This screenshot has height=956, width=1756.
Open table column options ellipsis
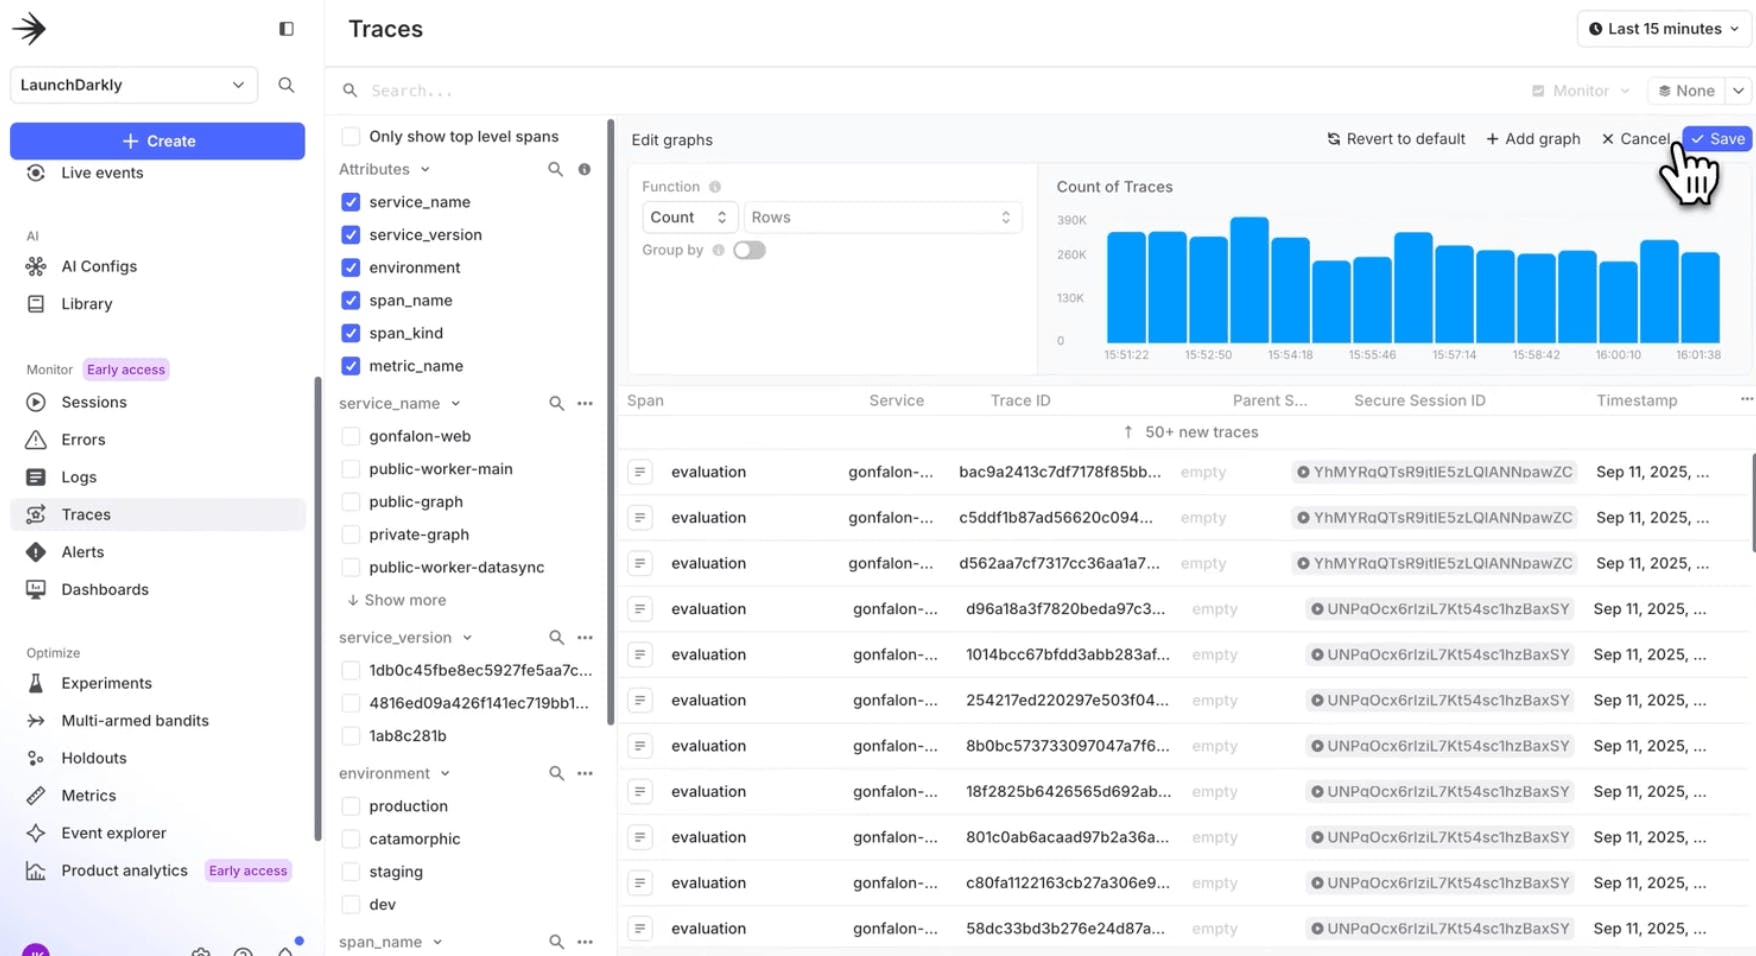tap(1746, 400)
